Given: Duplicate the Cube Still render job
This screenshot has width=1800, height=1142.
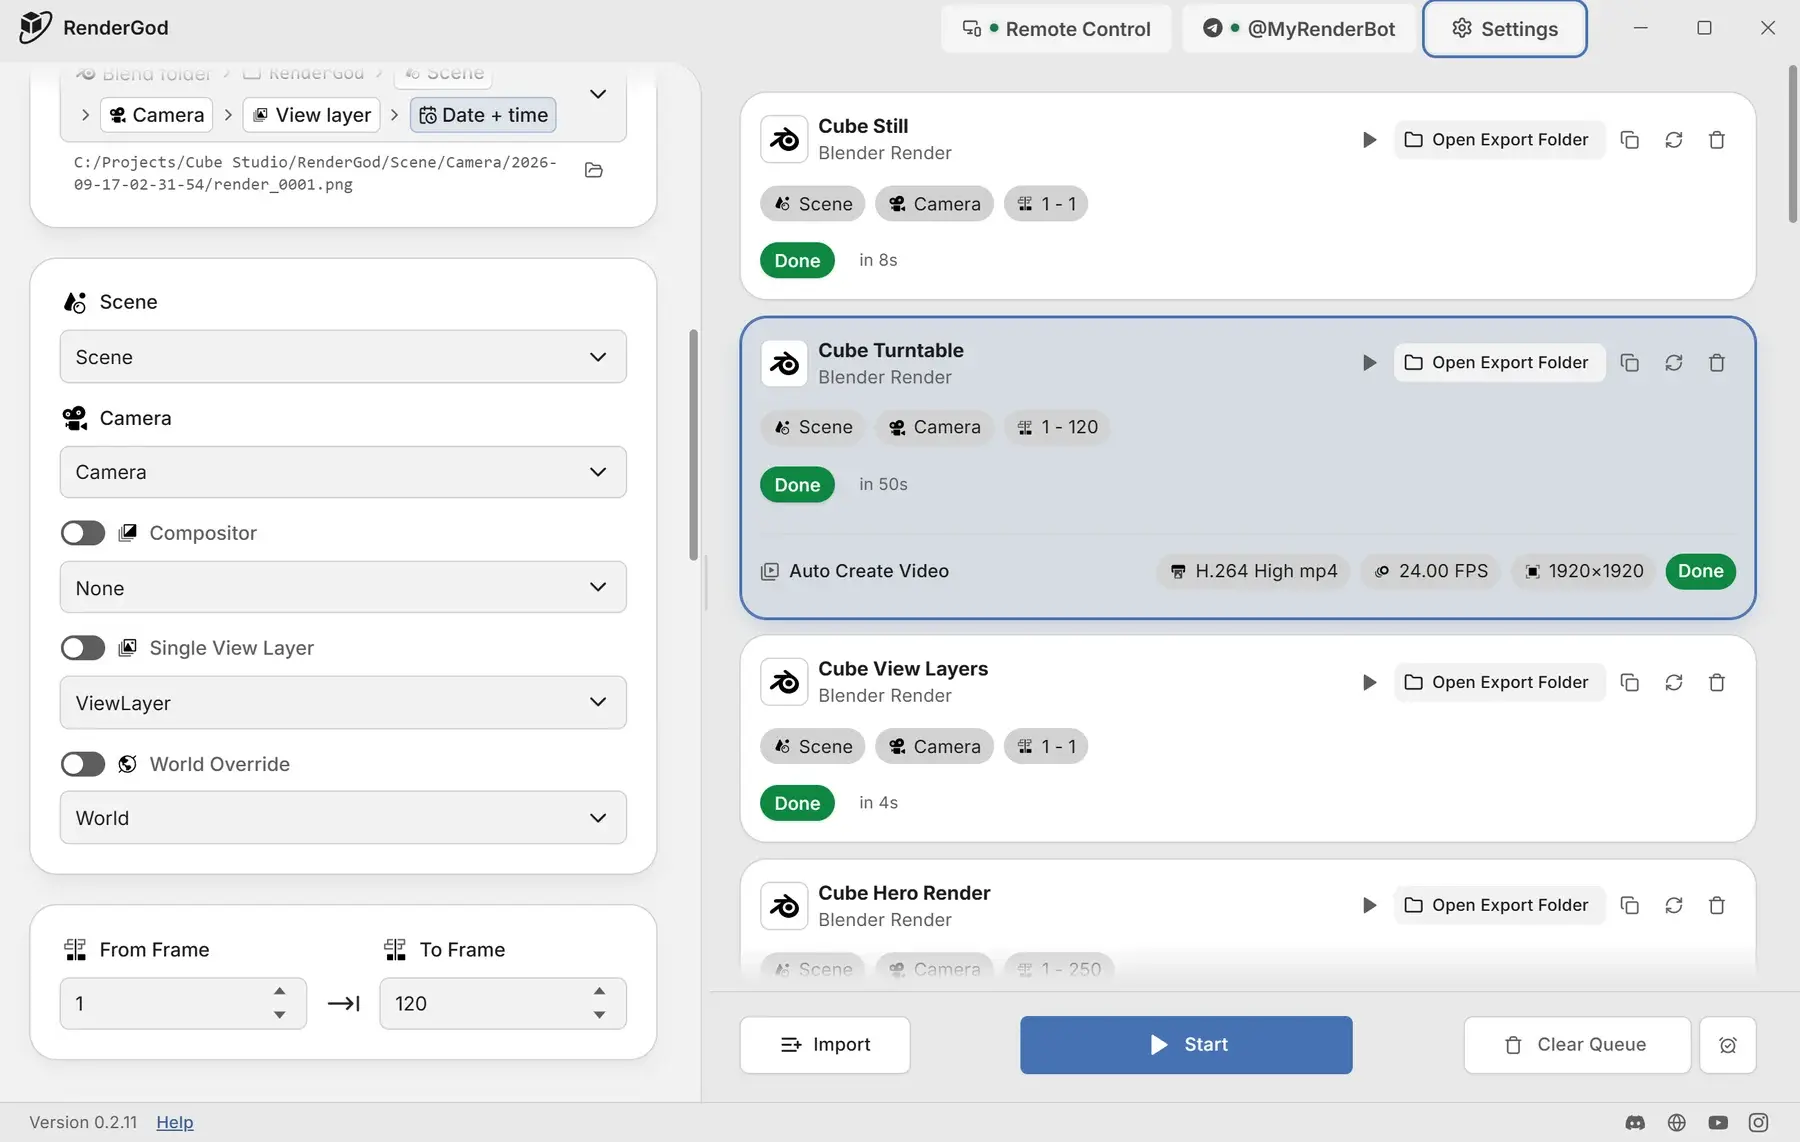Looking at the screenshot, I should tap(1629, 140).
